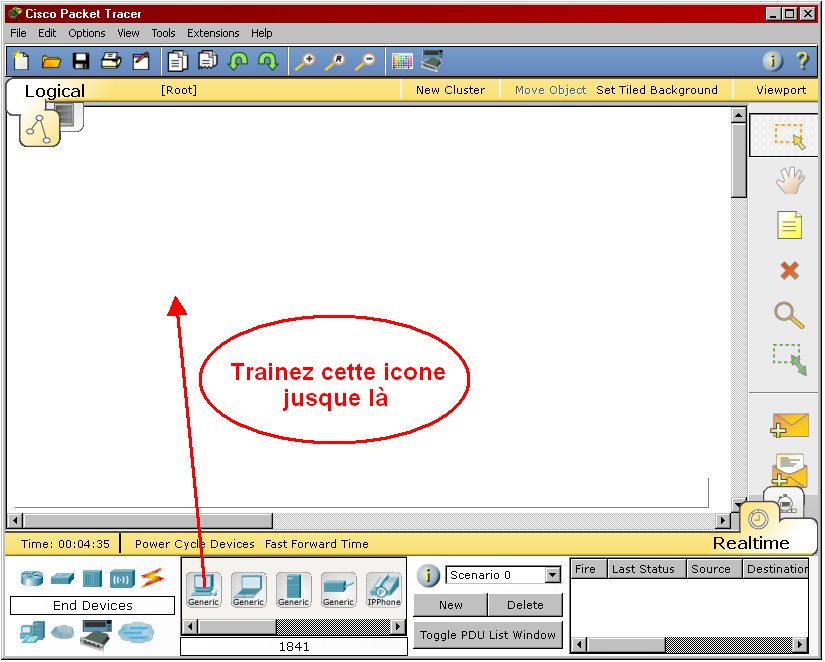
Task: Click the Save file toolbar icon
Action: pos(81,61)
